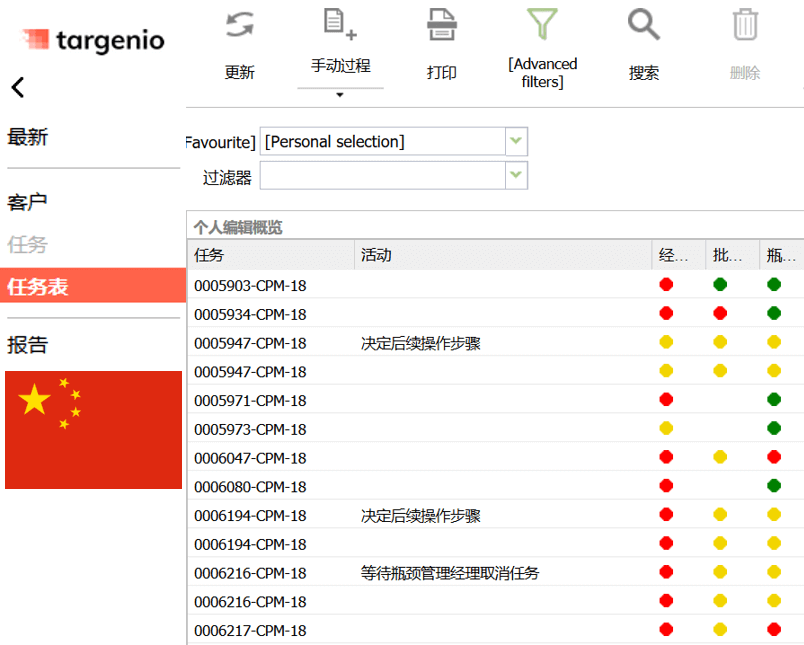The image size is (804, 645).
Task: Open 客户 in the sidebar menu
Action: (x=28, y=202)
